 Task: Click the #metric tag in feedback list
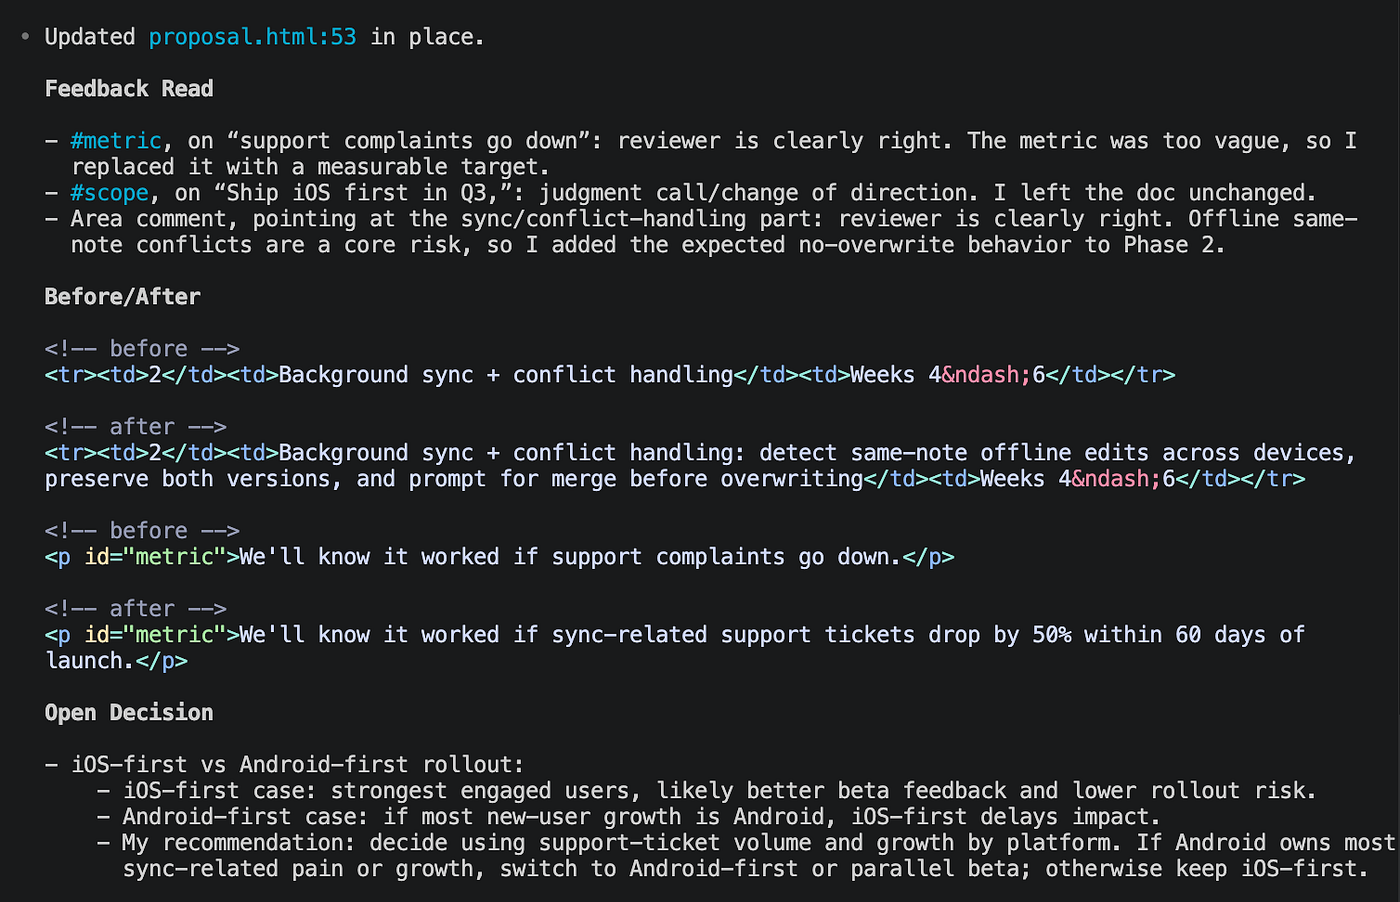pyautogui.click(x=116, y=141)
